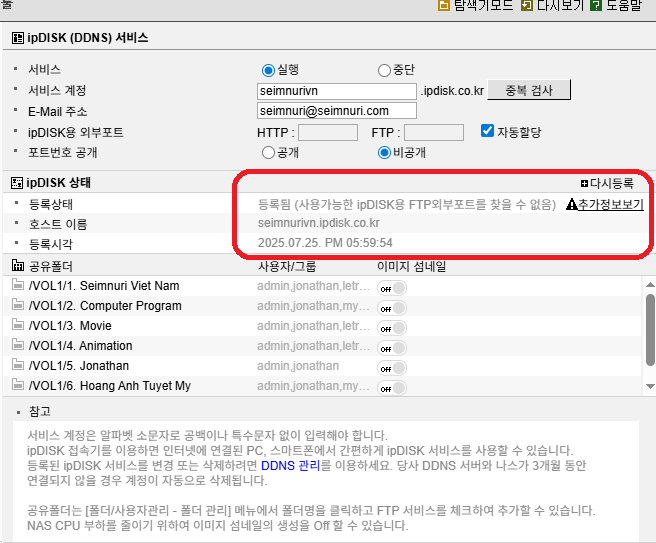Screen dimensions: 656x543
Task: Click the folder list scroll up arrow
Action: [650, 284]
